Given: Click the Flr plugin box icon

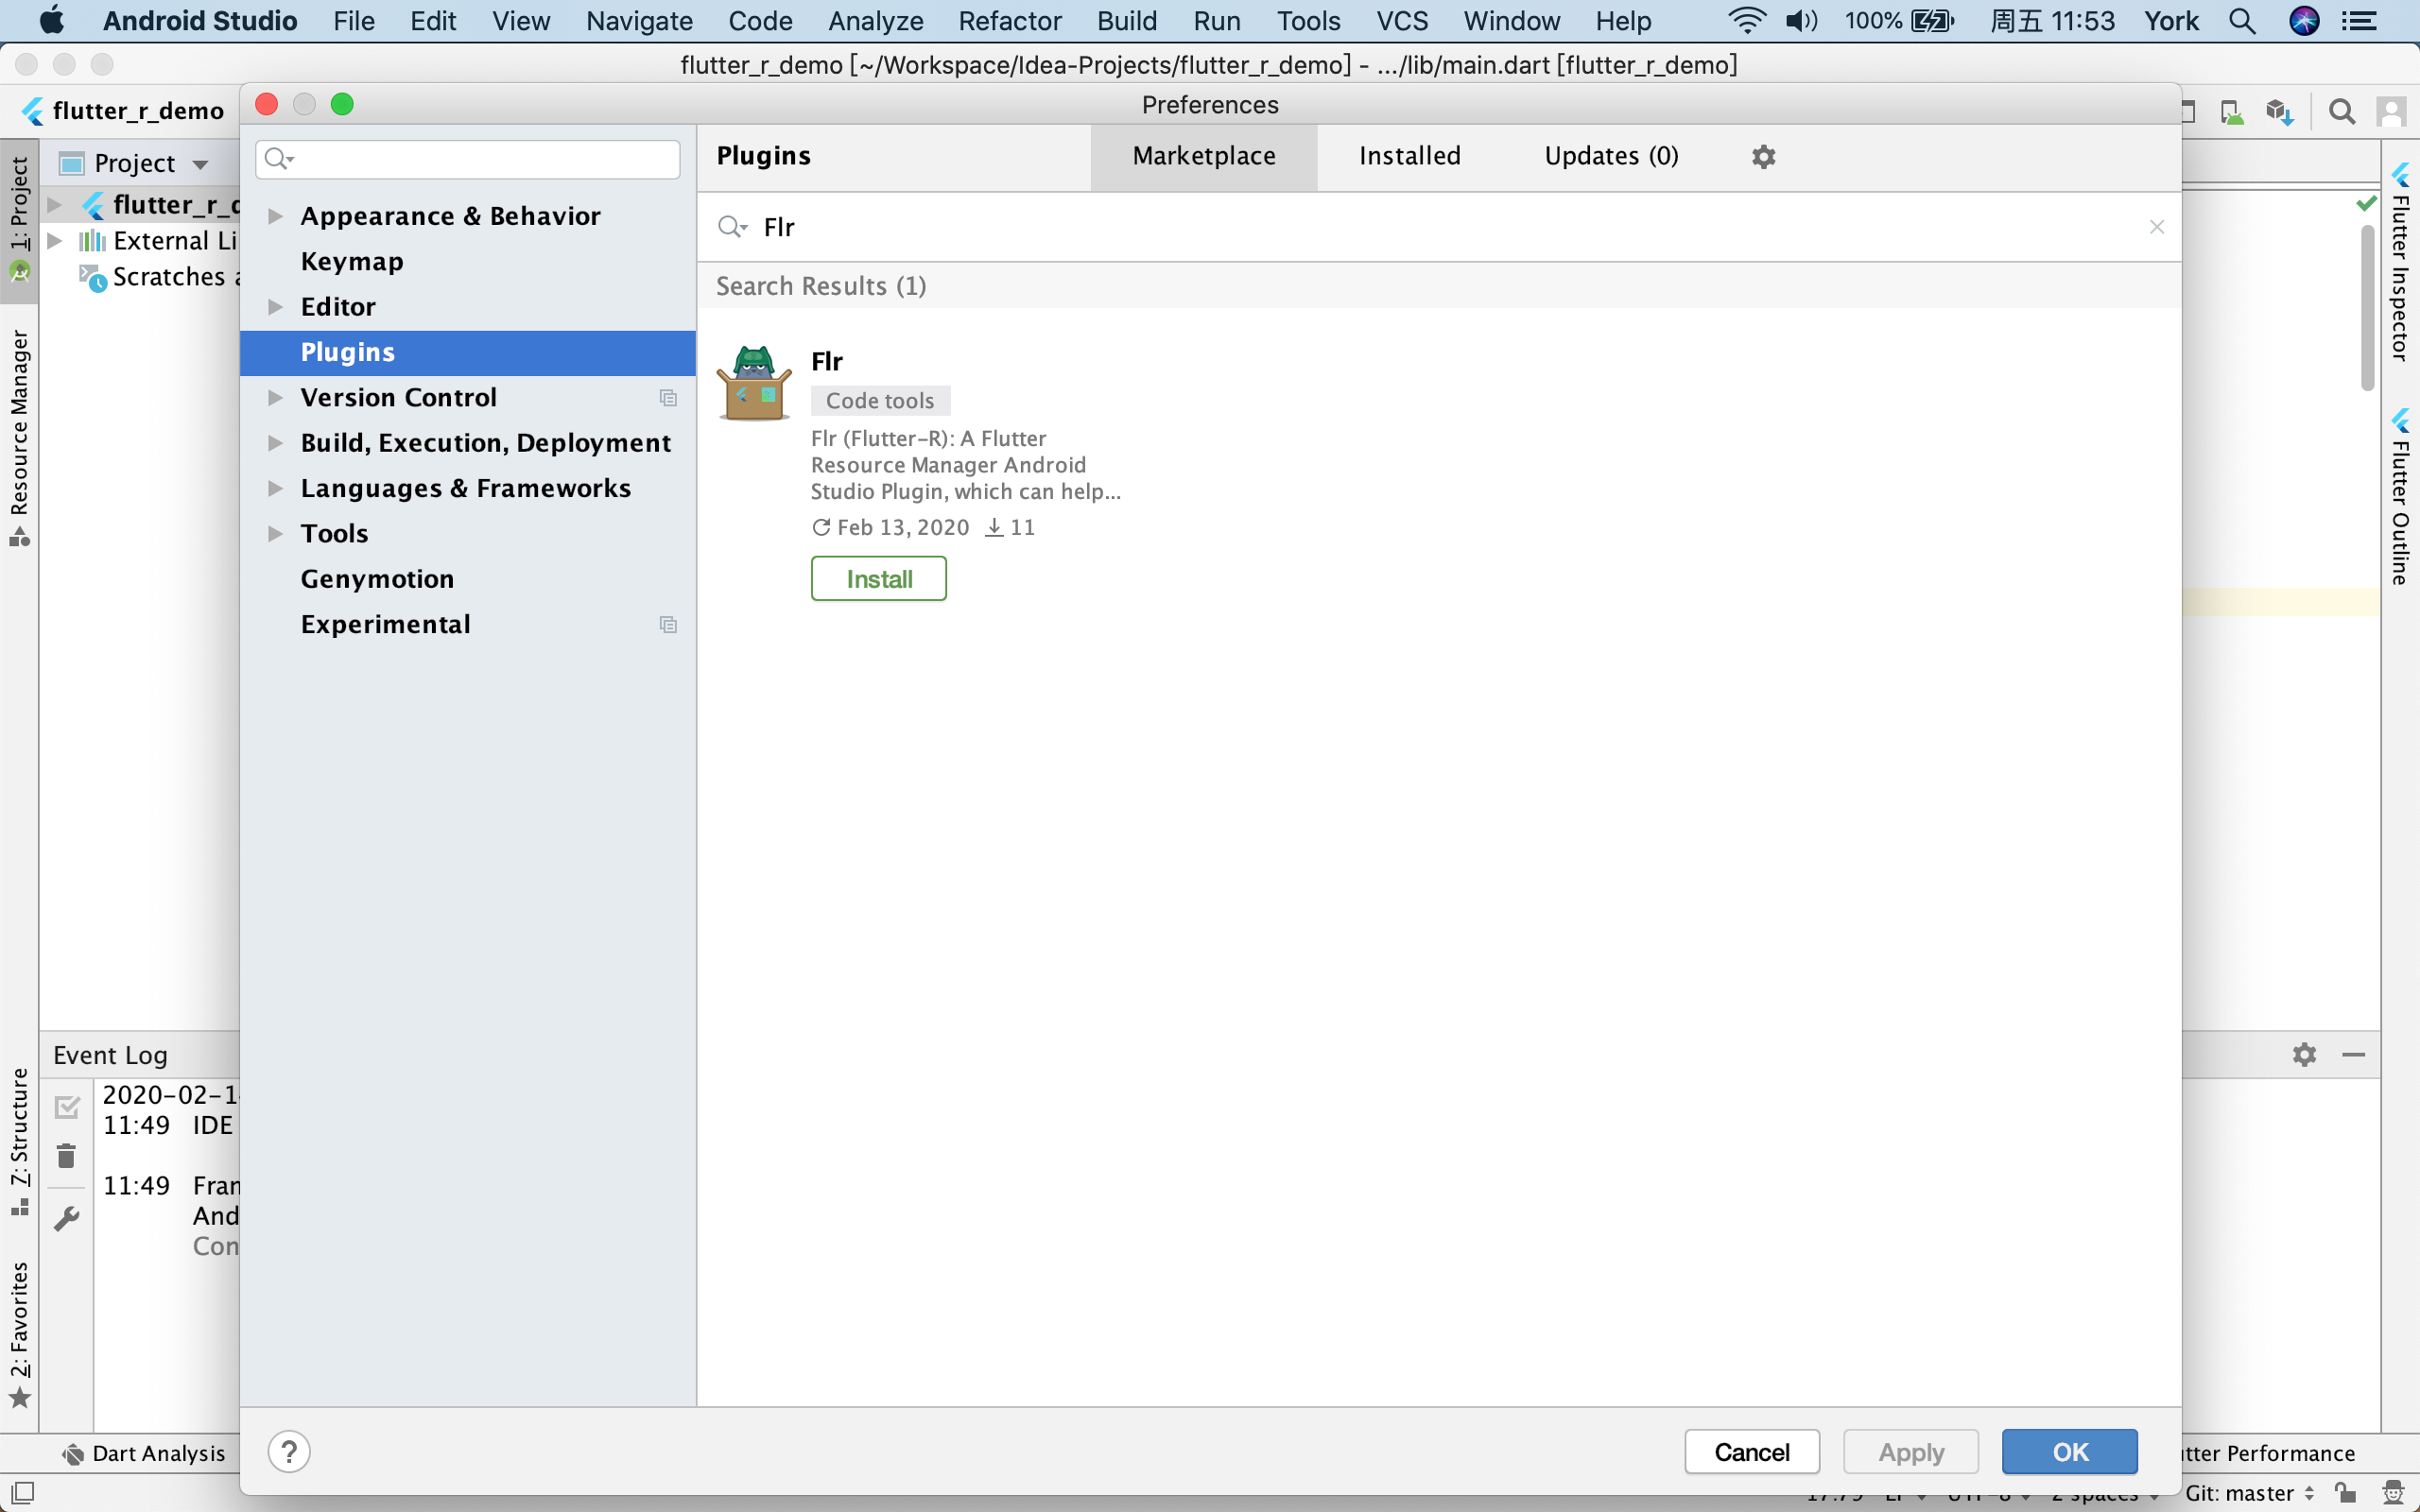Looking at the screenshot, I should tap(754, 383).
